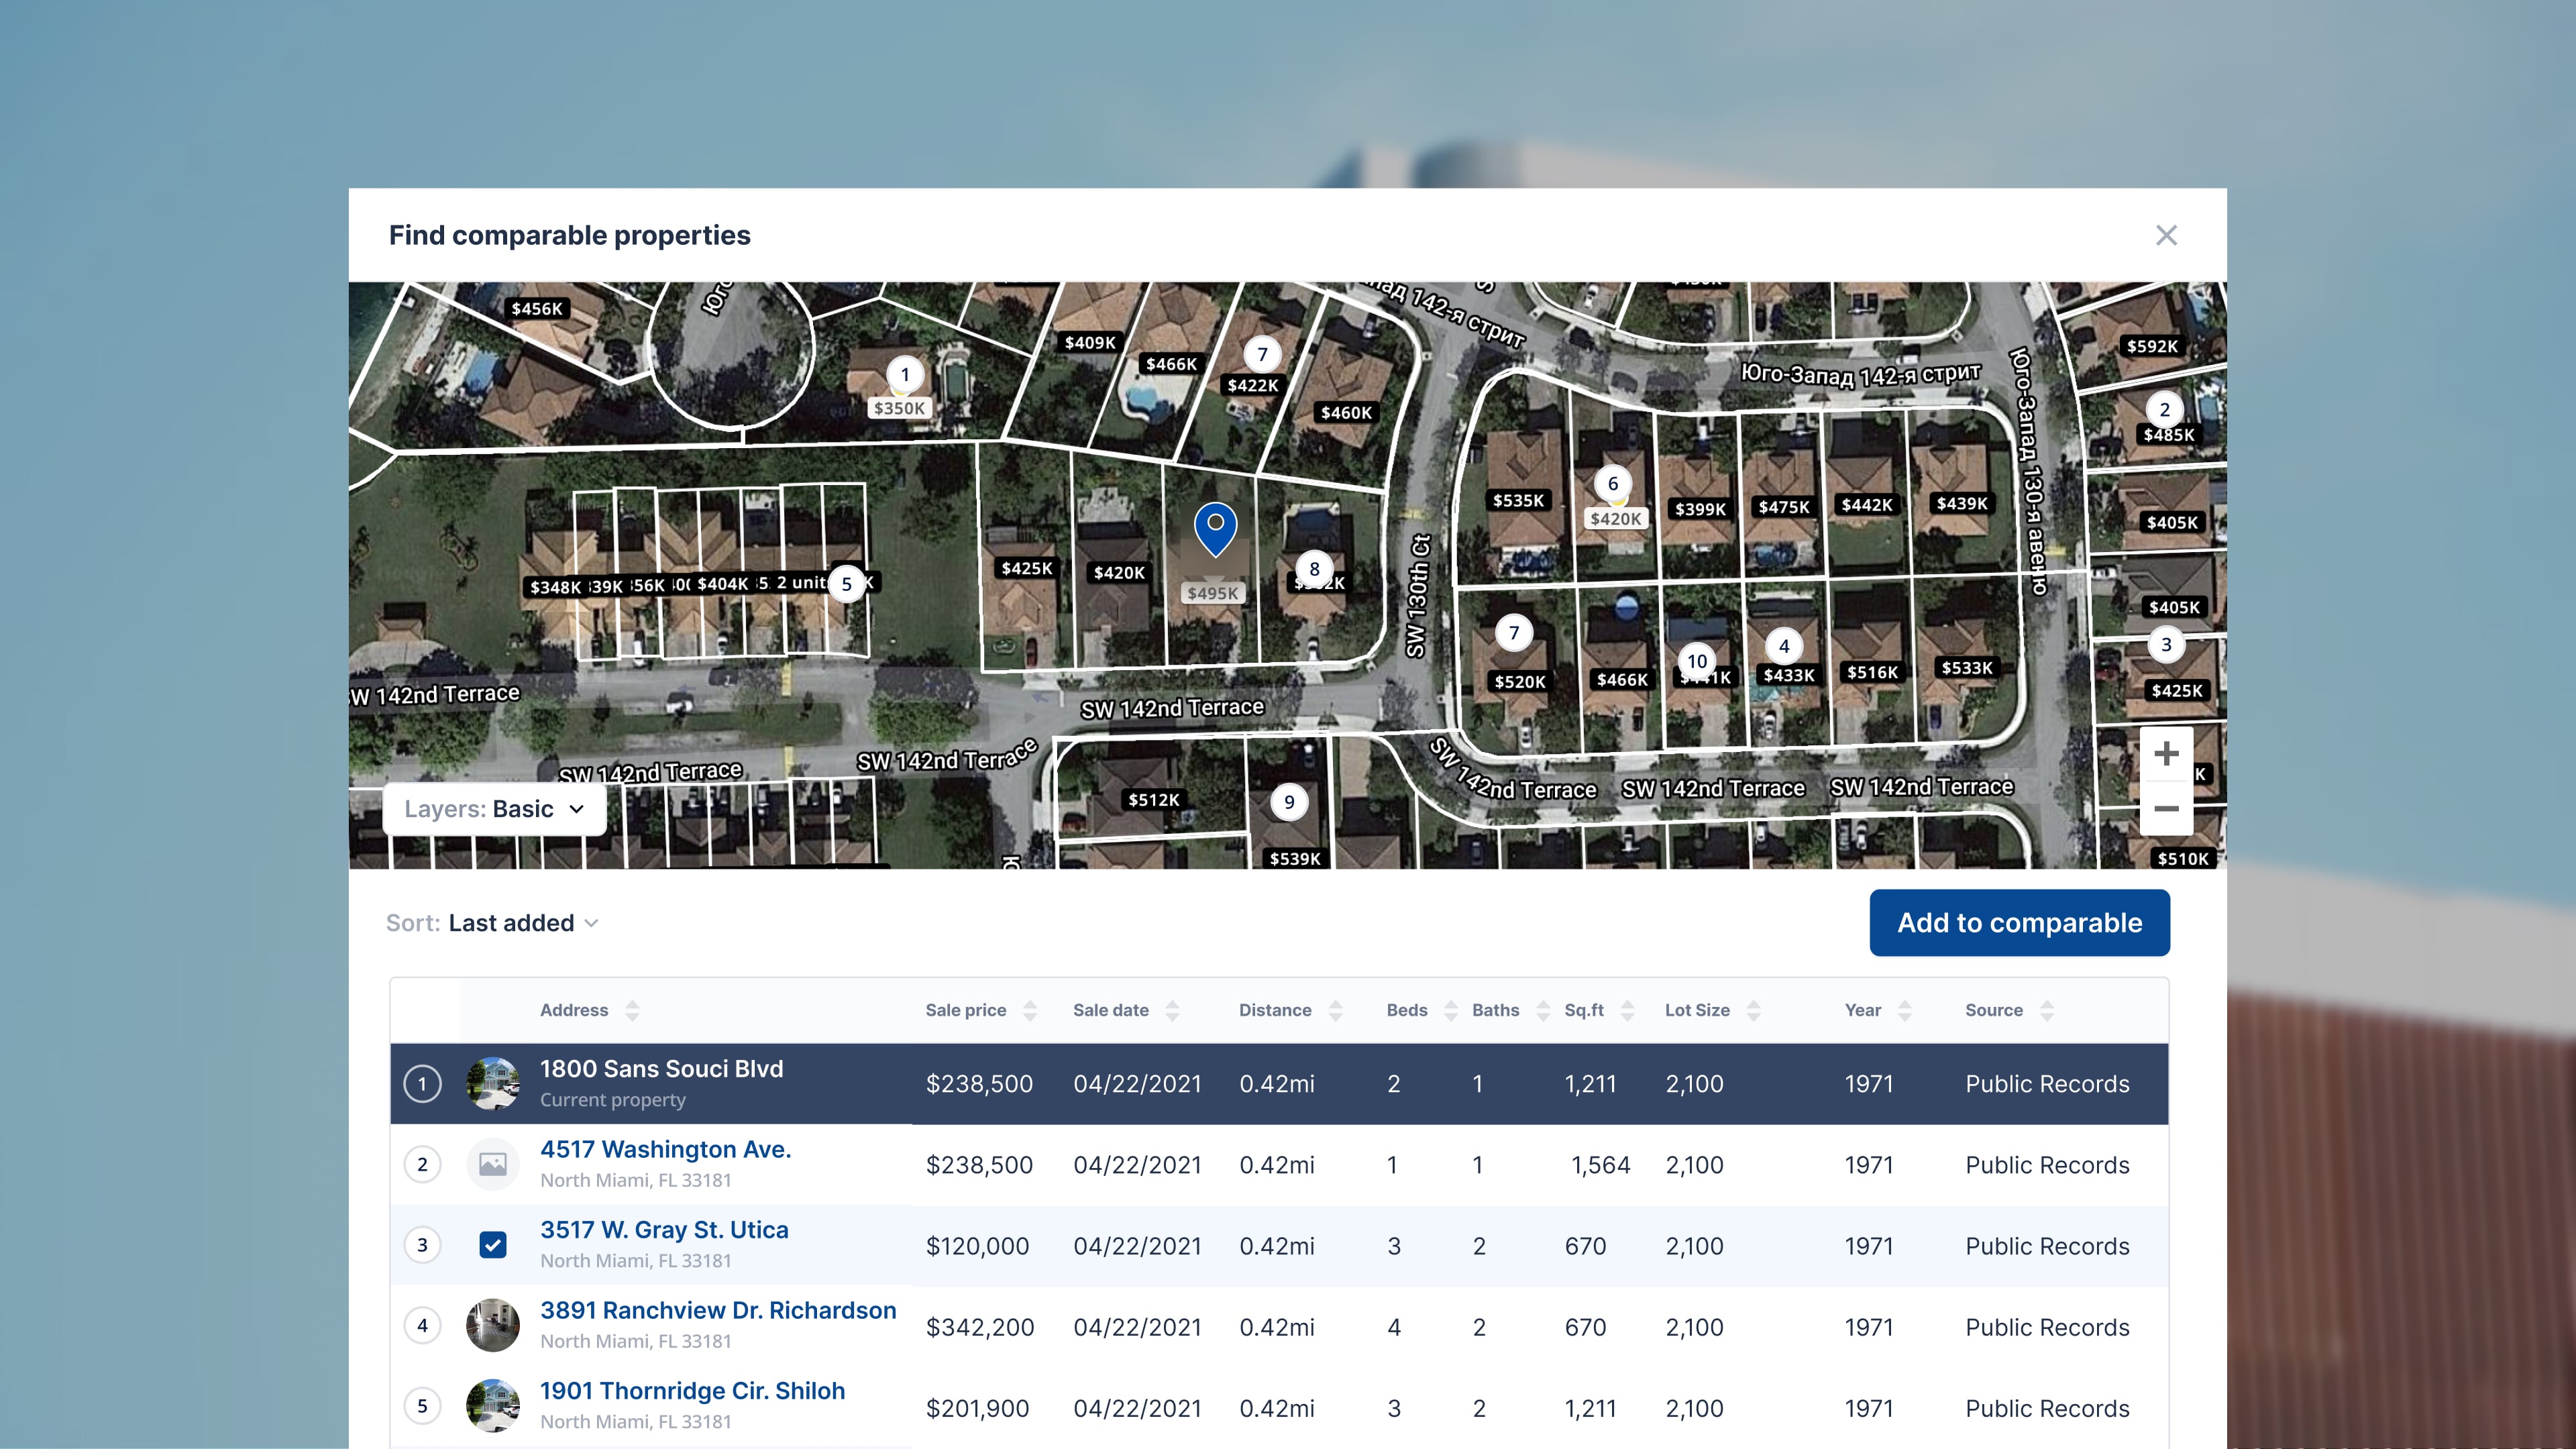Open the 4517 Washington Ave. link
Screen dimensions: 2576x1449
(665, 1149)
